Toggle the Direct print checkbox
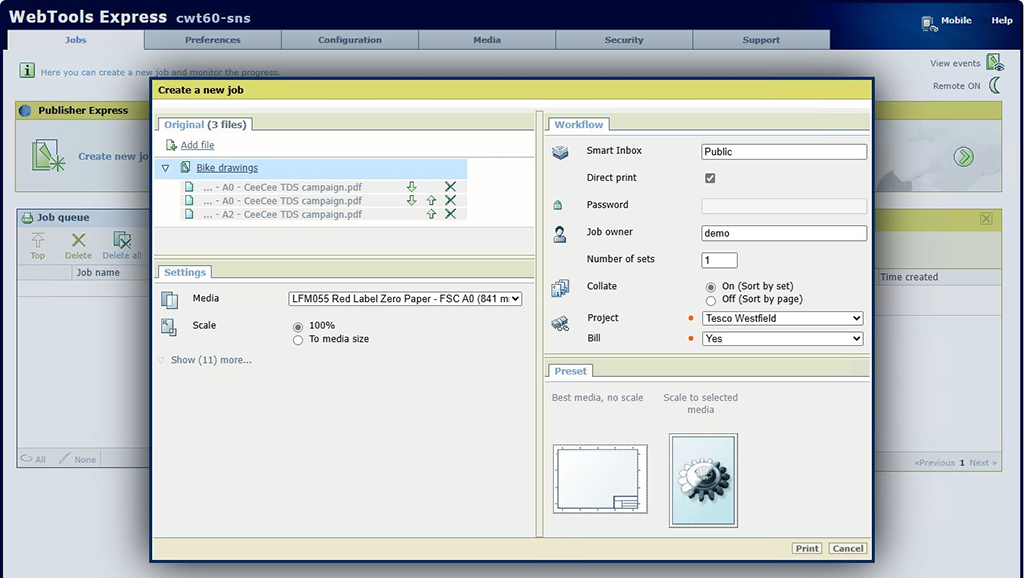Viewport: 1024px width, 578px height. pos(710,178)
